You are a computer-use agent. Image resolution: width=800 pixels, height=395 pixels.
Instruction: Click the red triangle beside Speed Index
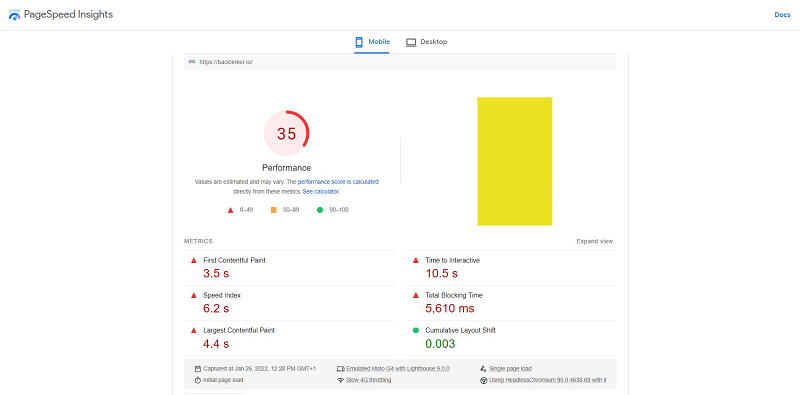[193, 295]
